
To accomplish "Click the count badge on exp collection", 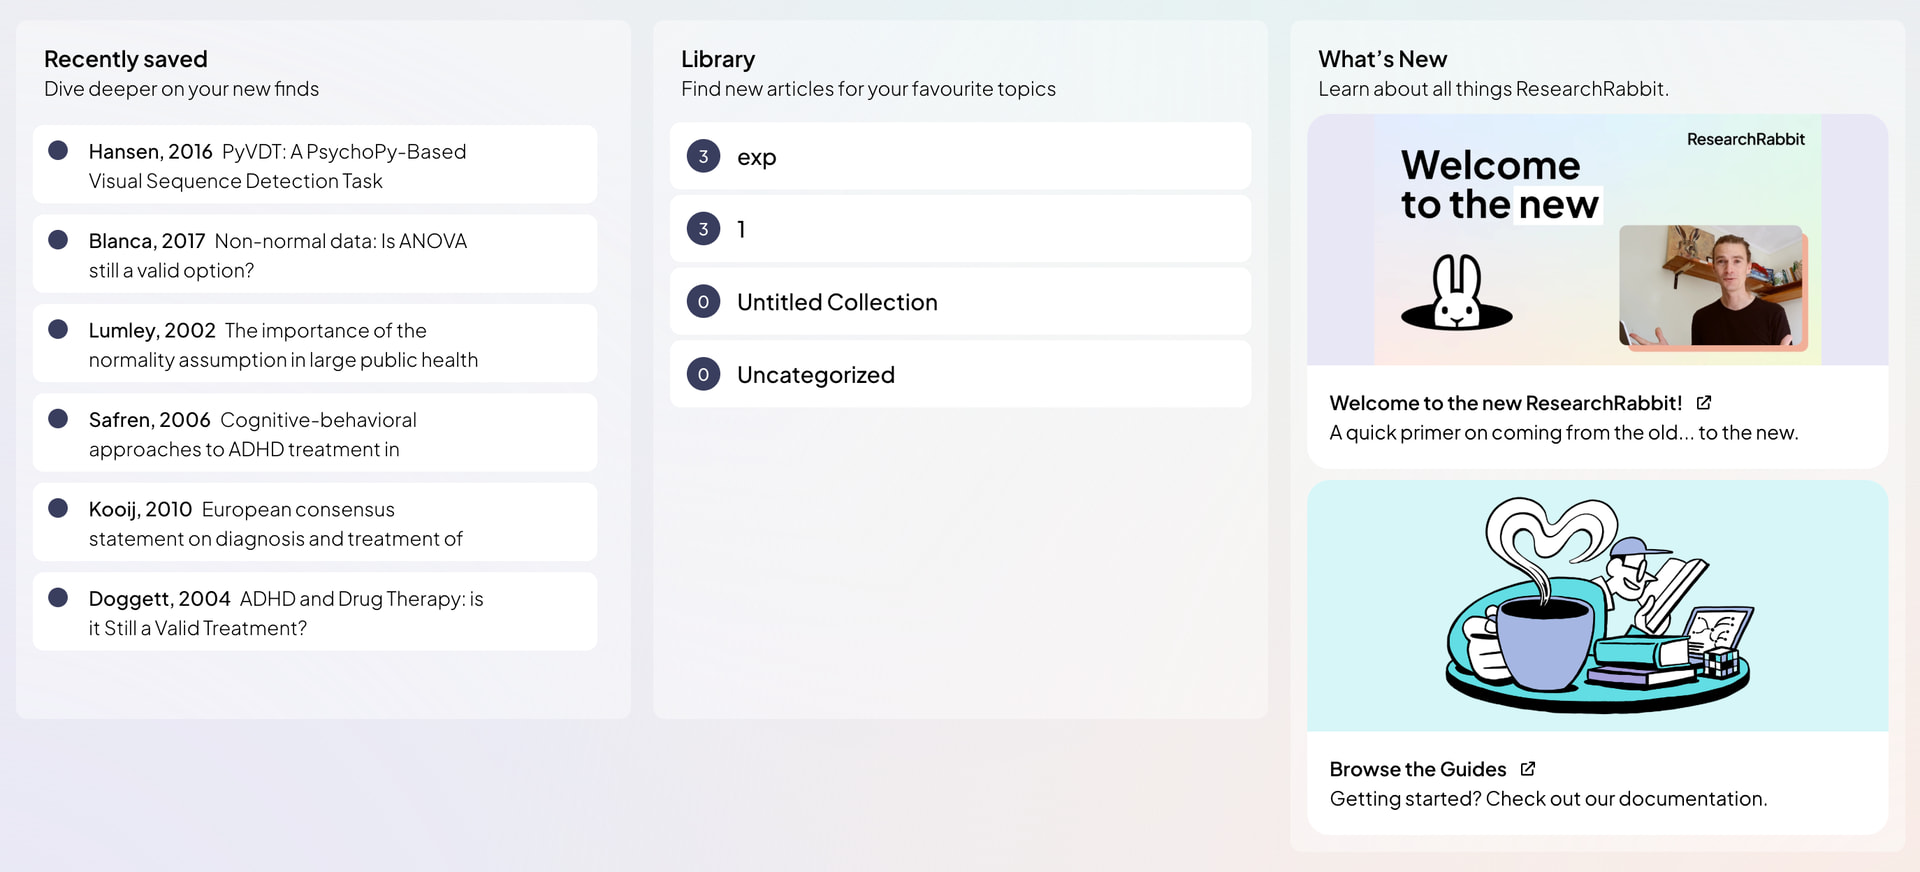I will pyautogui.click(x=703, y=156).
